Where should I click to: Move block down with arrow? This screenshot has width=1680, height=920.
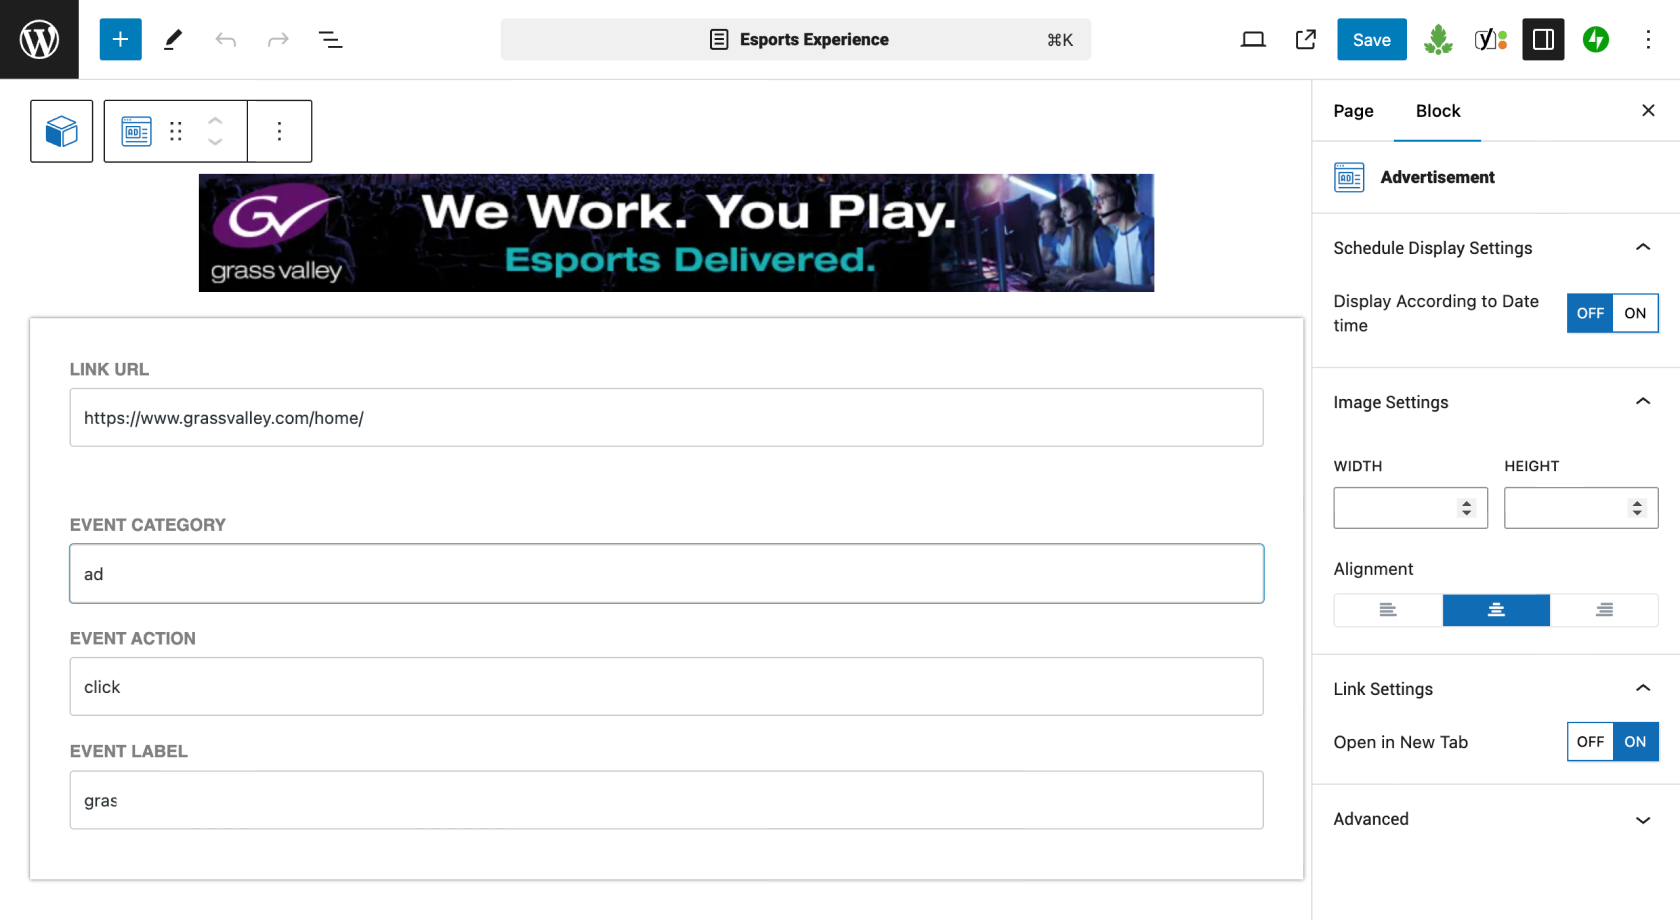(x=215, y=142)
